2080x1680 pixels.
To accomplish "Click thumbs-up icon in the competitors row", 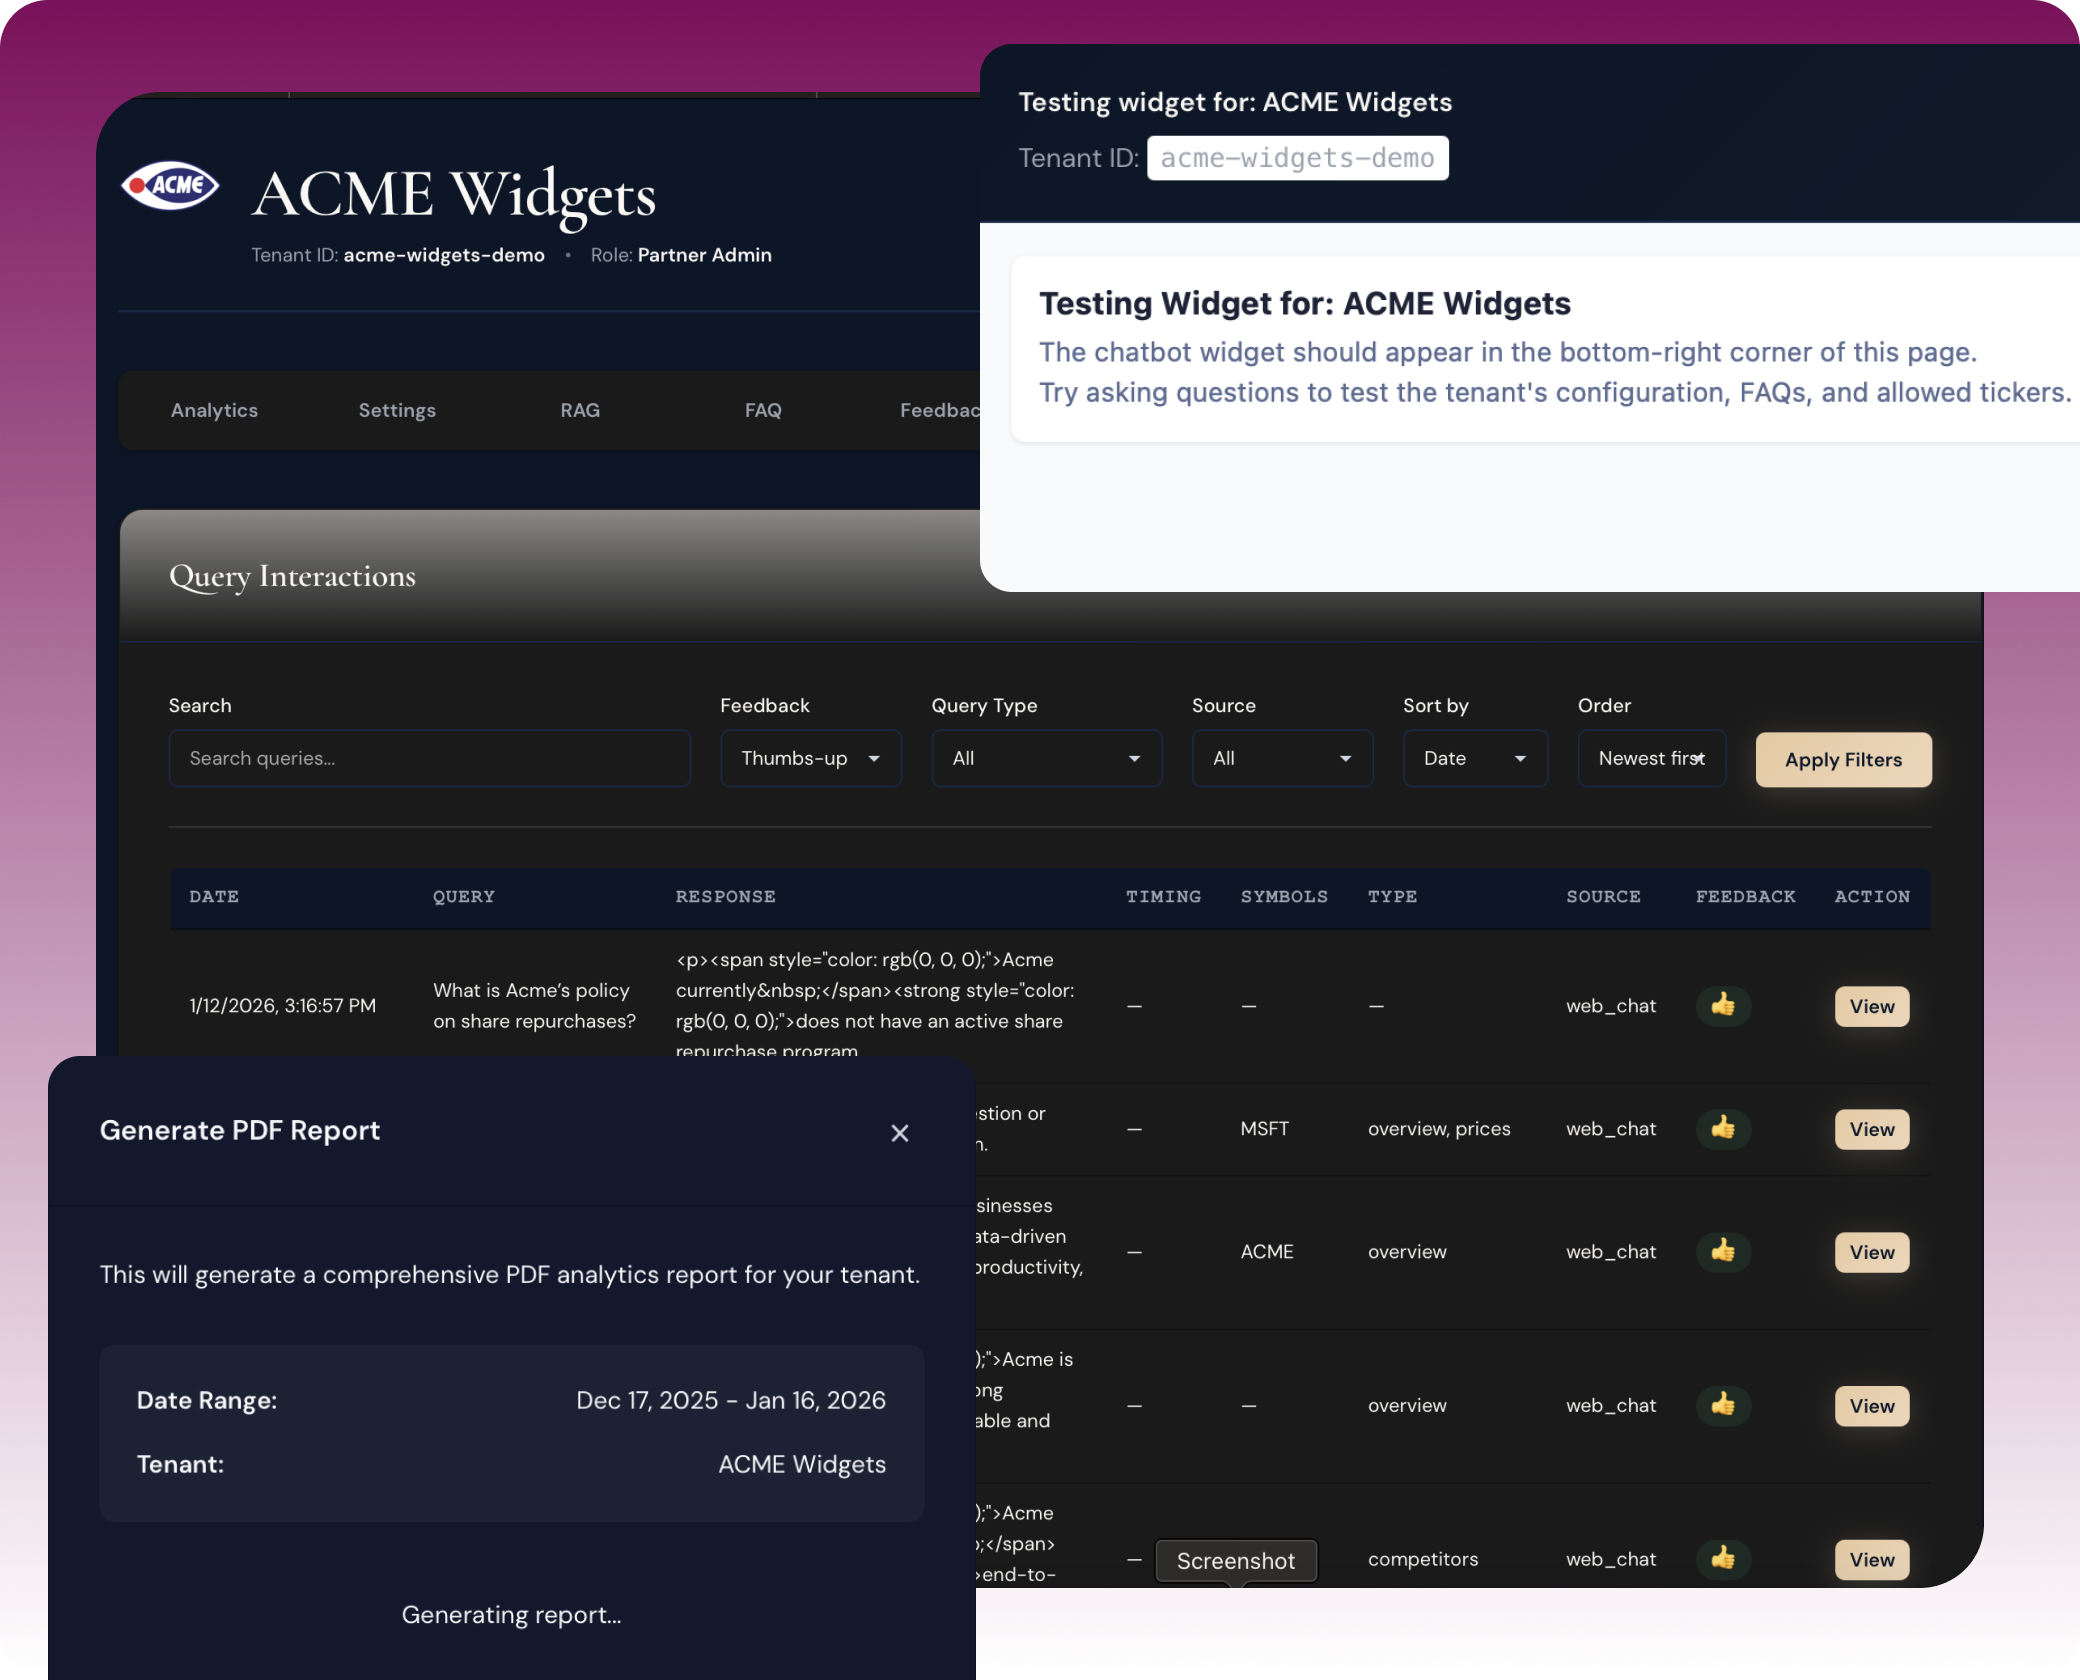I will coord(1722,1558).
